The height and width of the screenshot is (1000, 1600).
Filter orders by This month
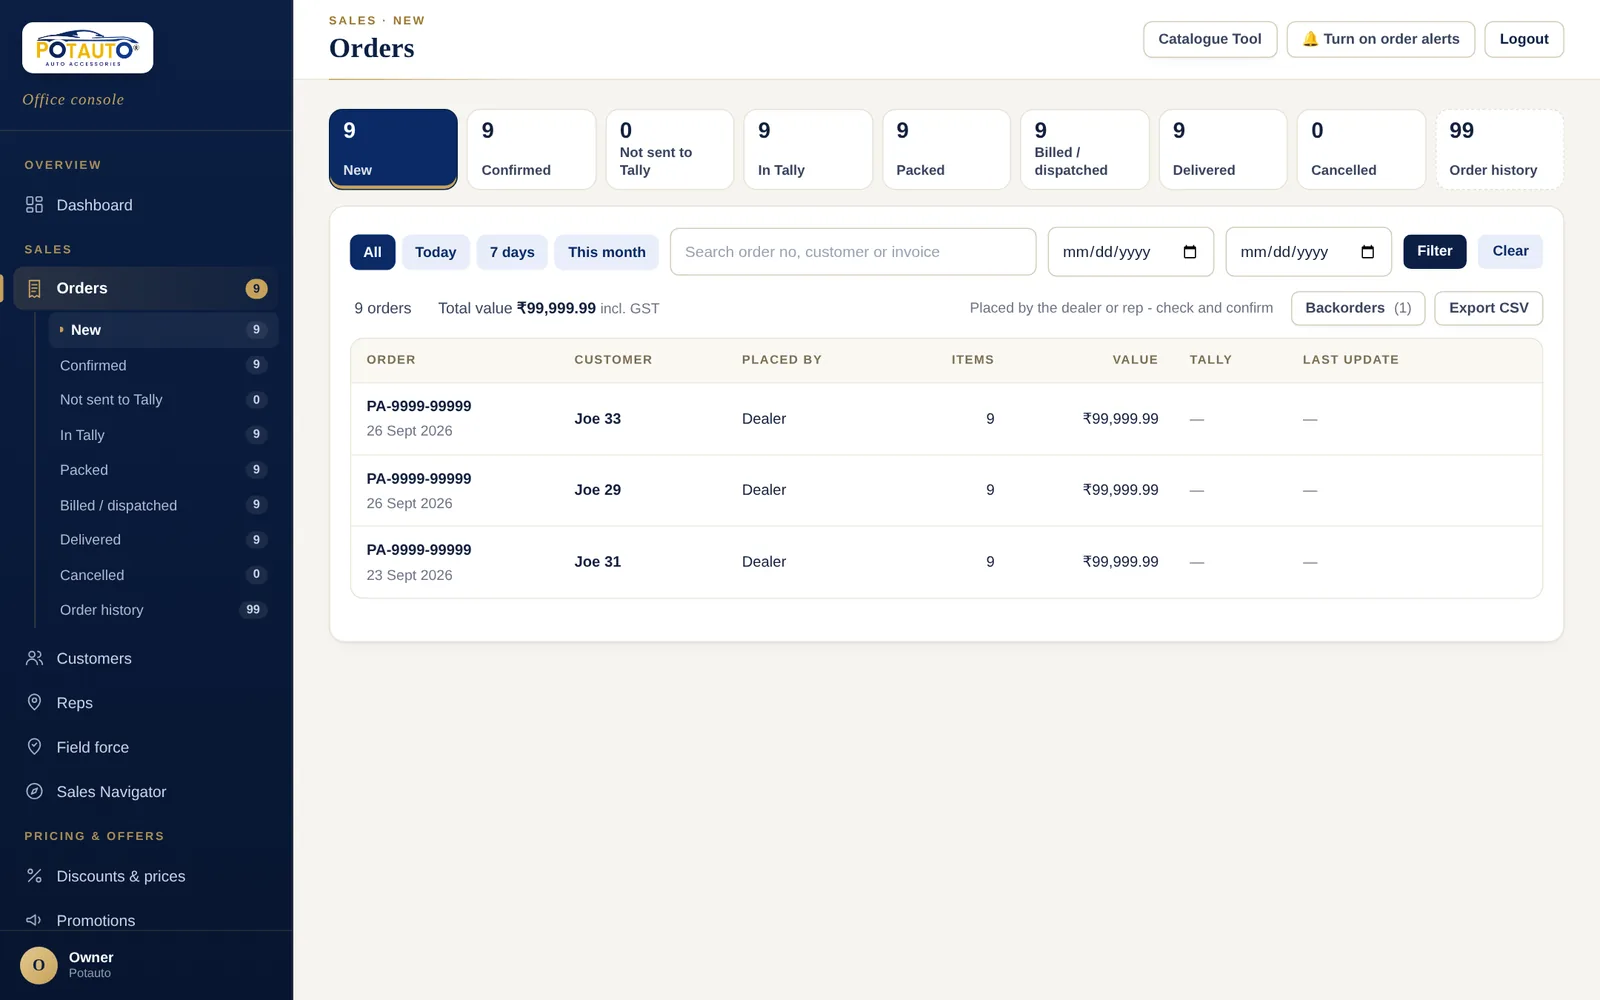tap(607, 252)
